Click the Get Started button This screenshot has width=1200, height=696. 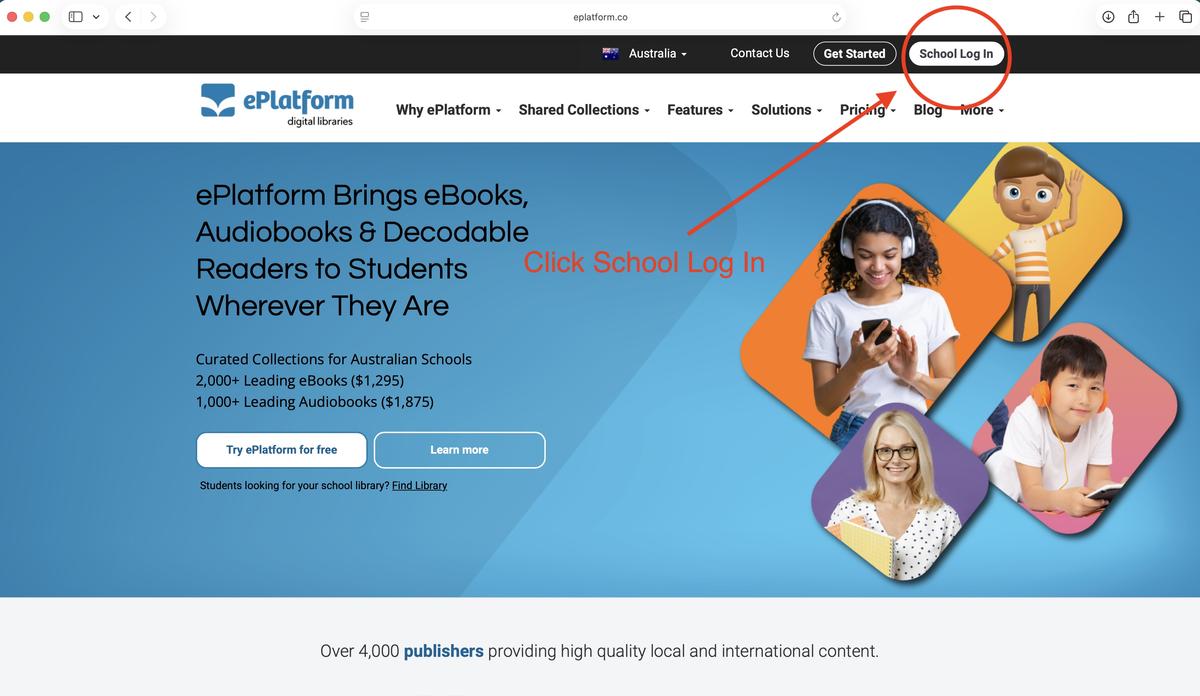pos(854,54)
